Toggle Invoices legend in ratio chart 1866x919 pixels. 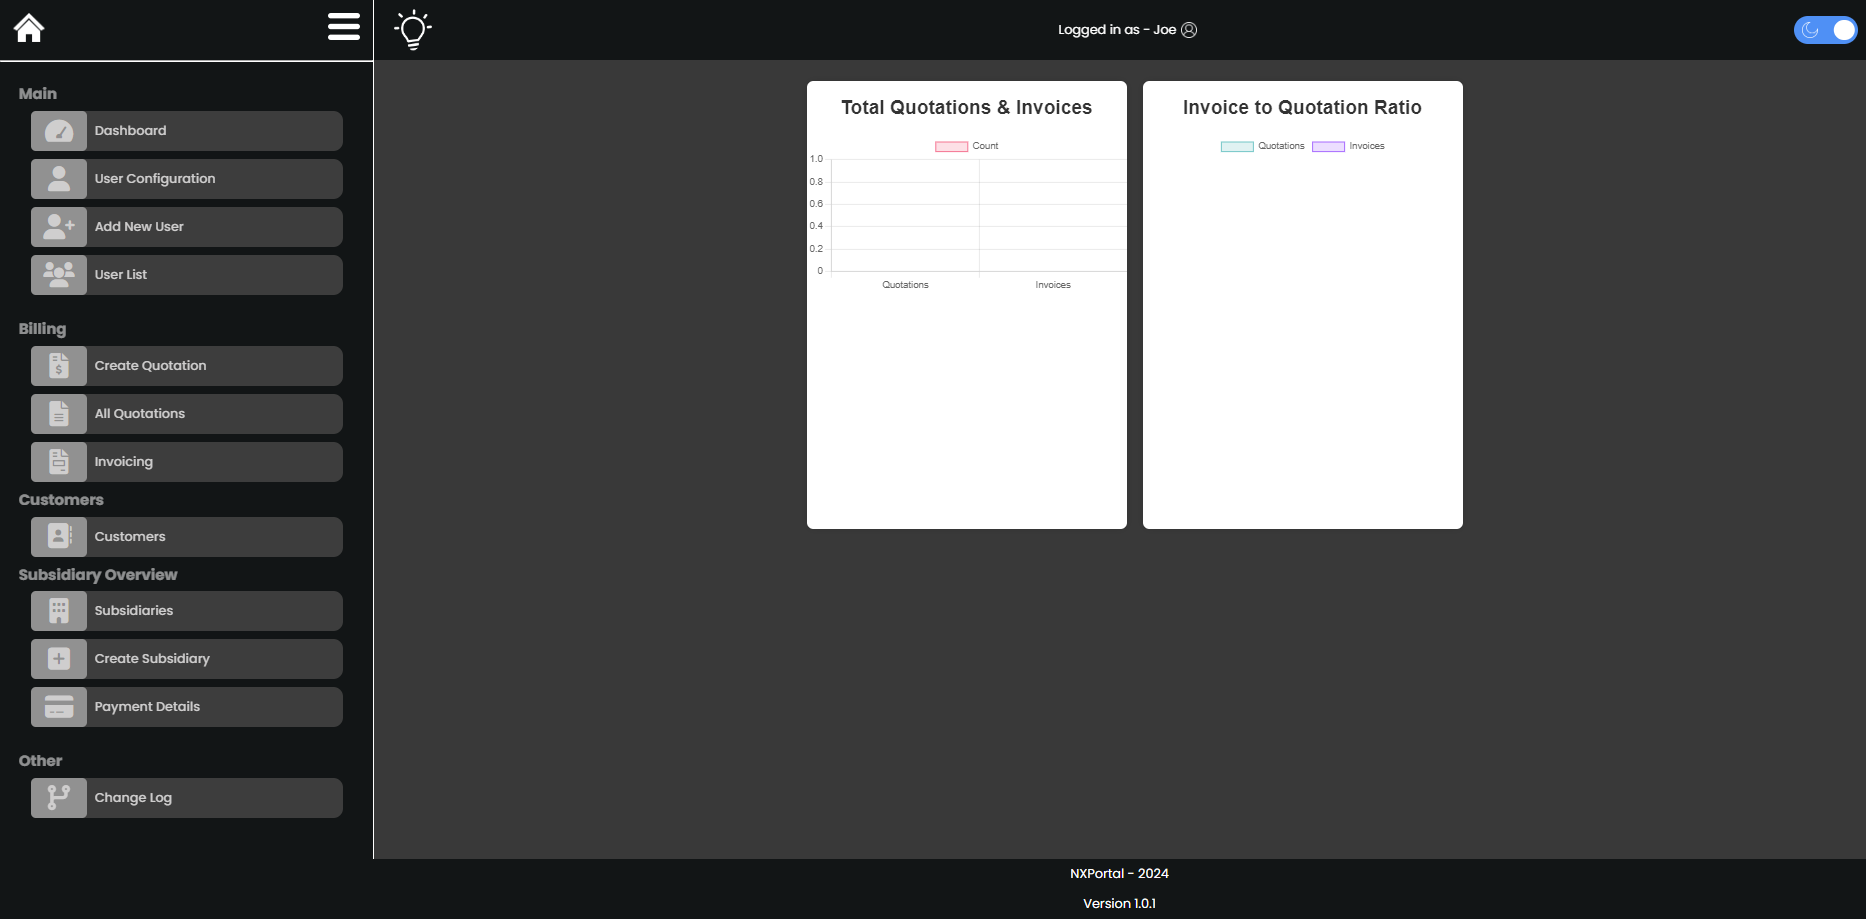pos(1328,146)
